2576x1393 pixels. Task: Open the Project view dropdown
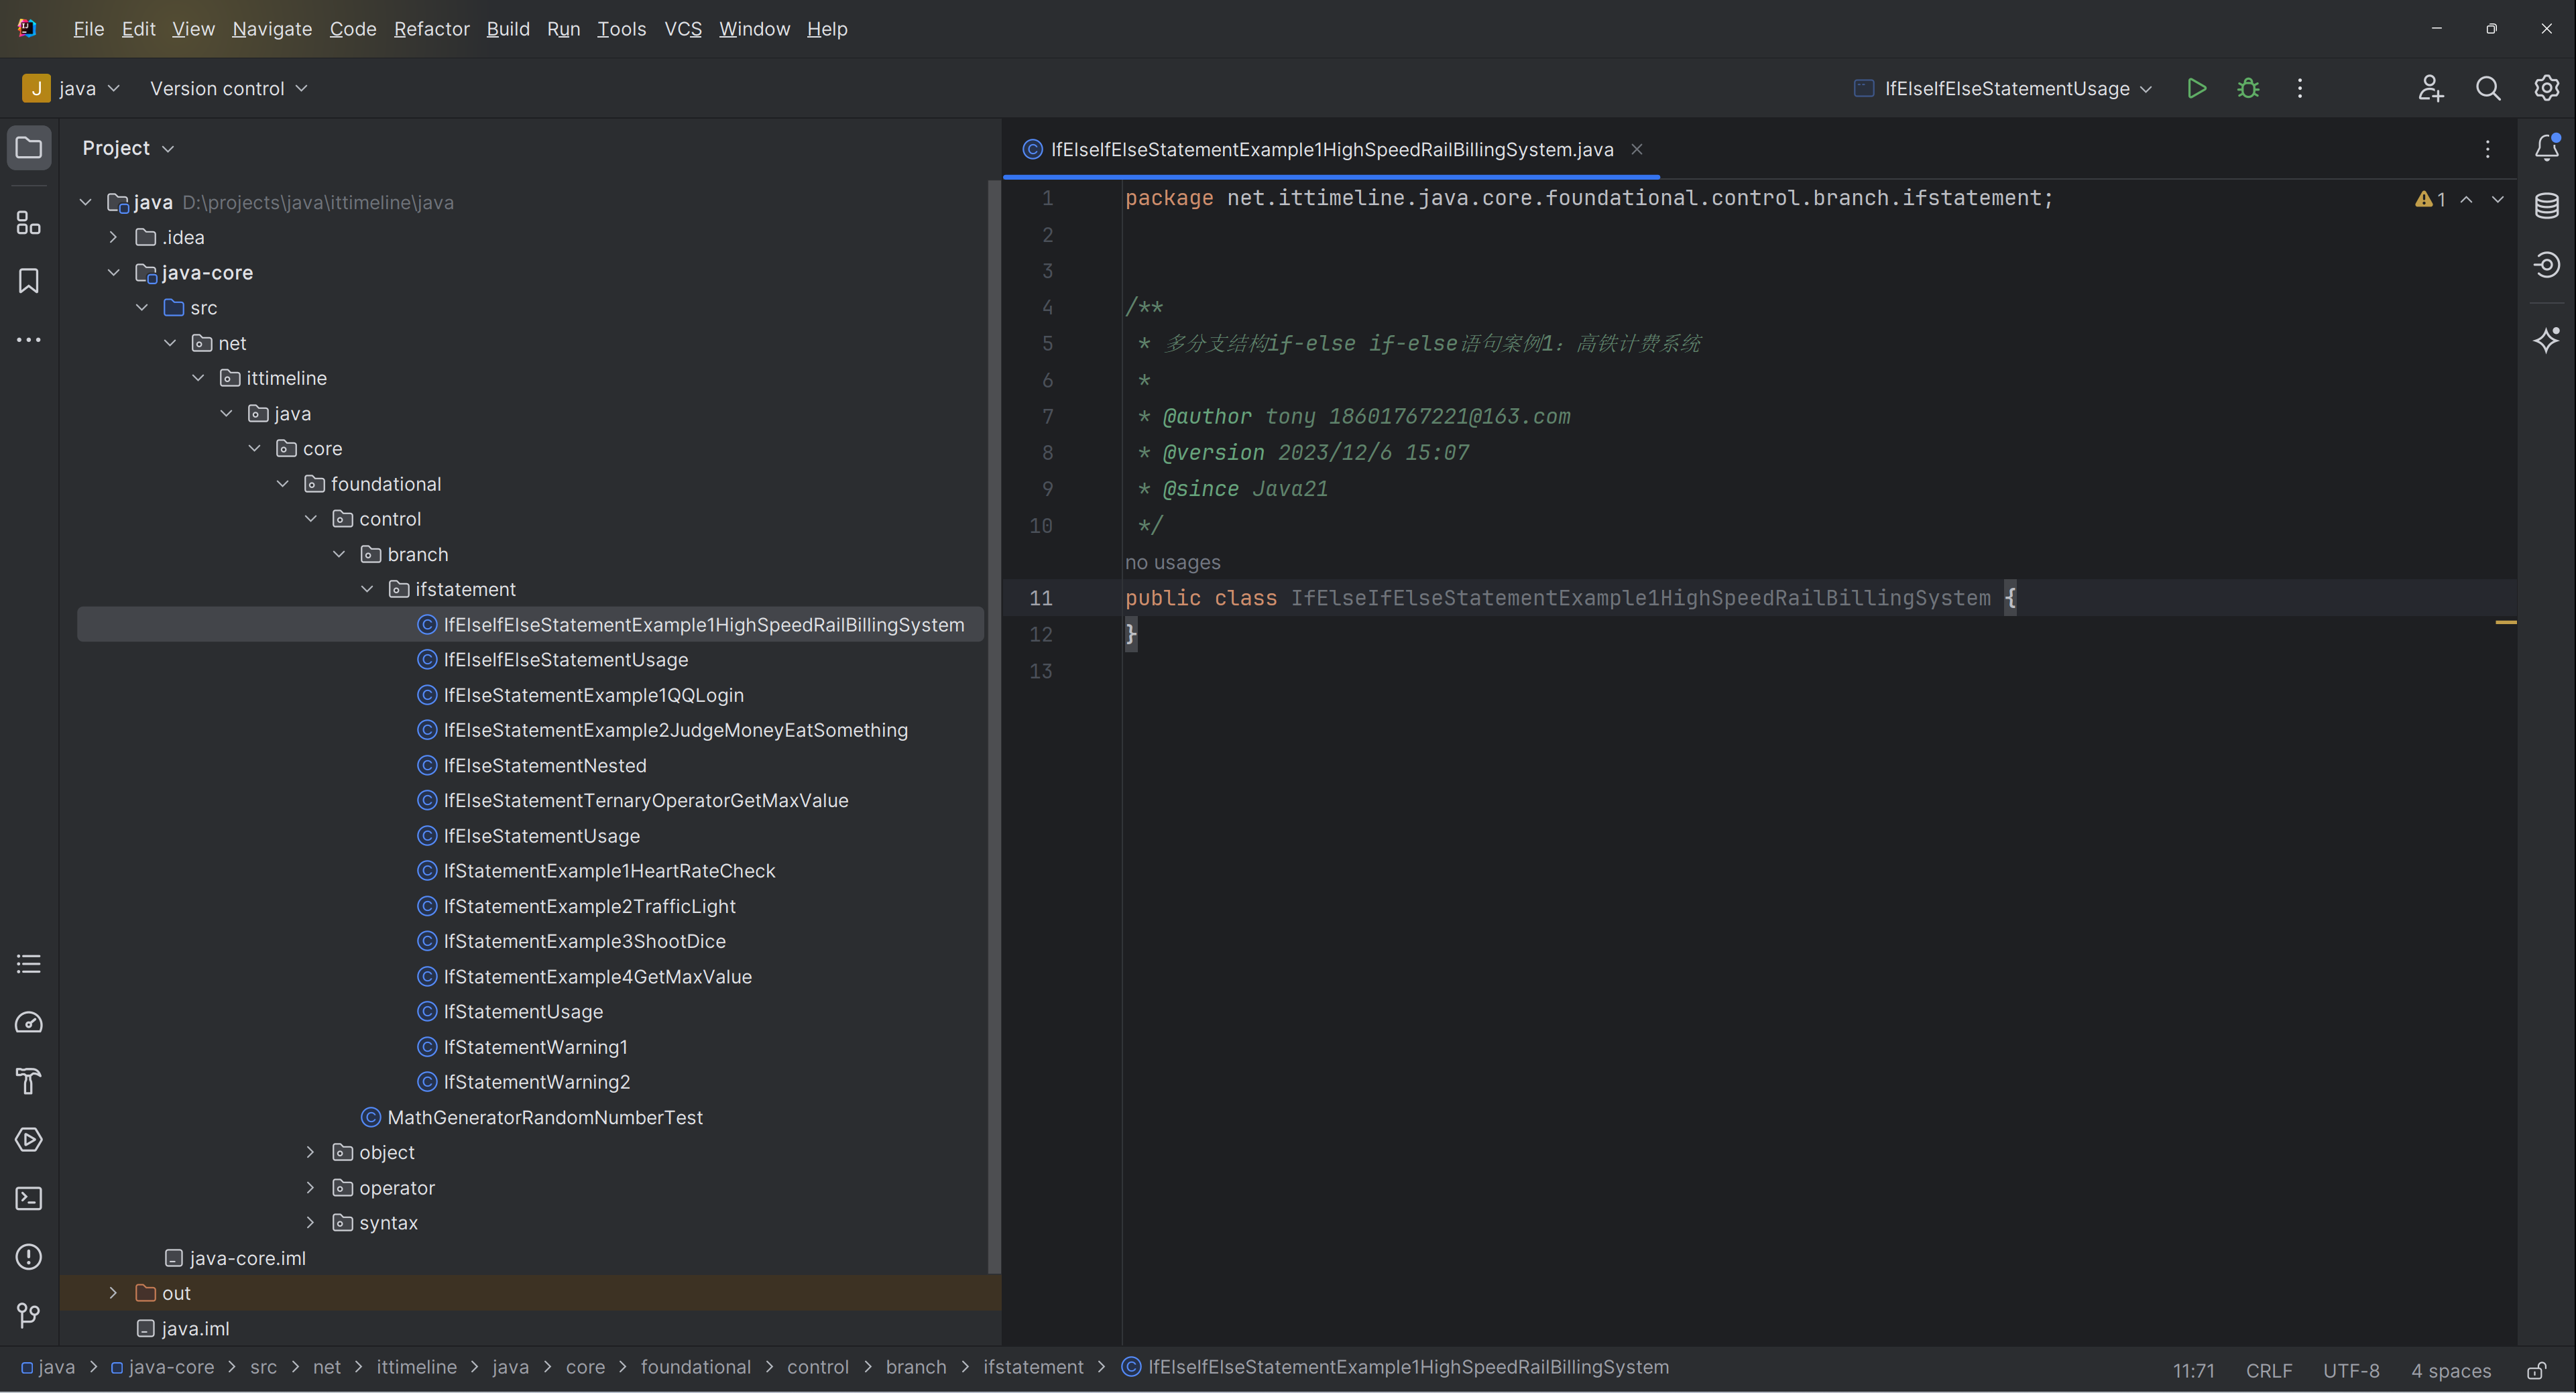click(x=128, y=148)
